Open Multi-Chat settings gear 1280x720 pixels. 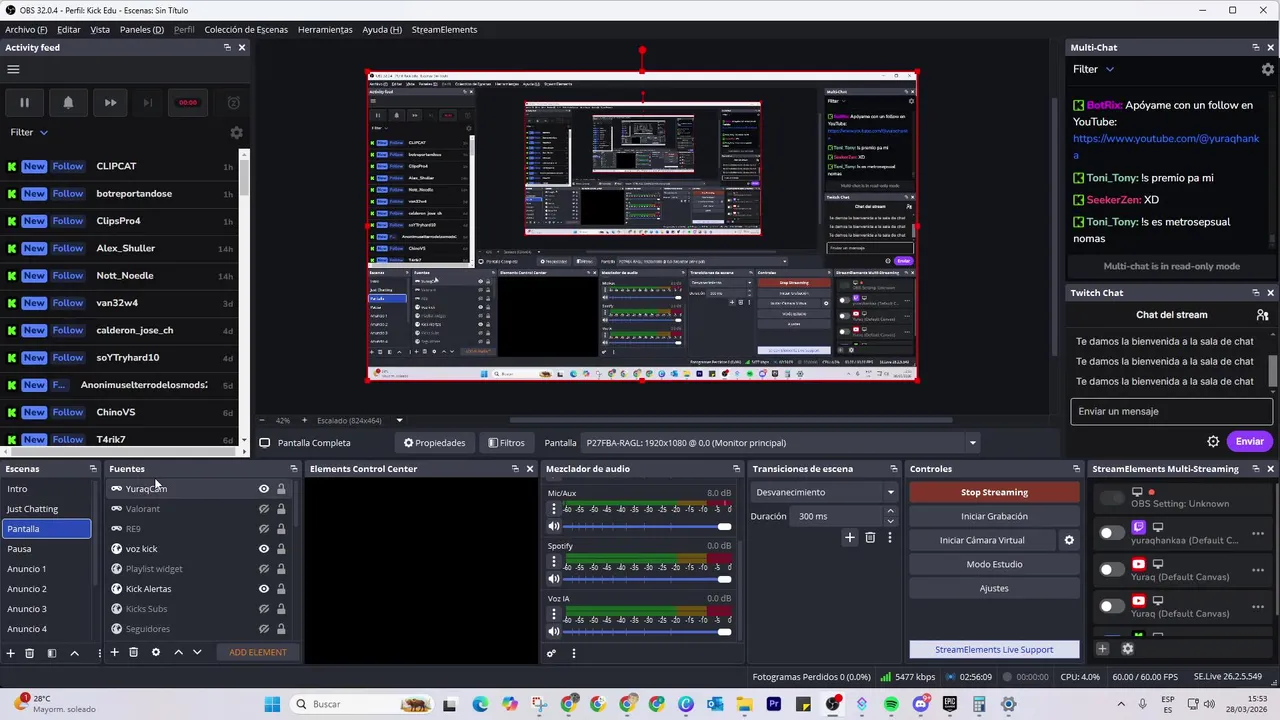pyautogui.click(x=1268, y=69)
